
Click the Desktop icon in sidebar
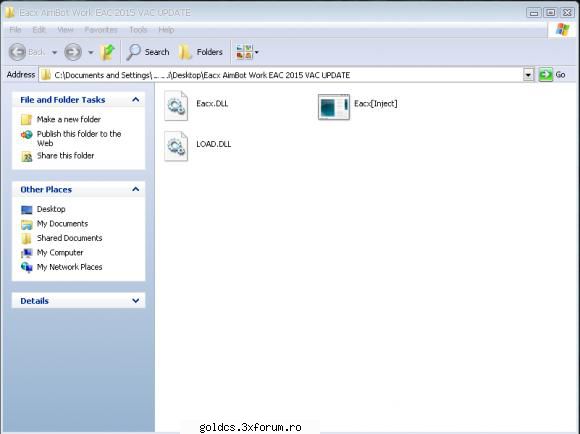pyautogui.click(x=27, y=210)
